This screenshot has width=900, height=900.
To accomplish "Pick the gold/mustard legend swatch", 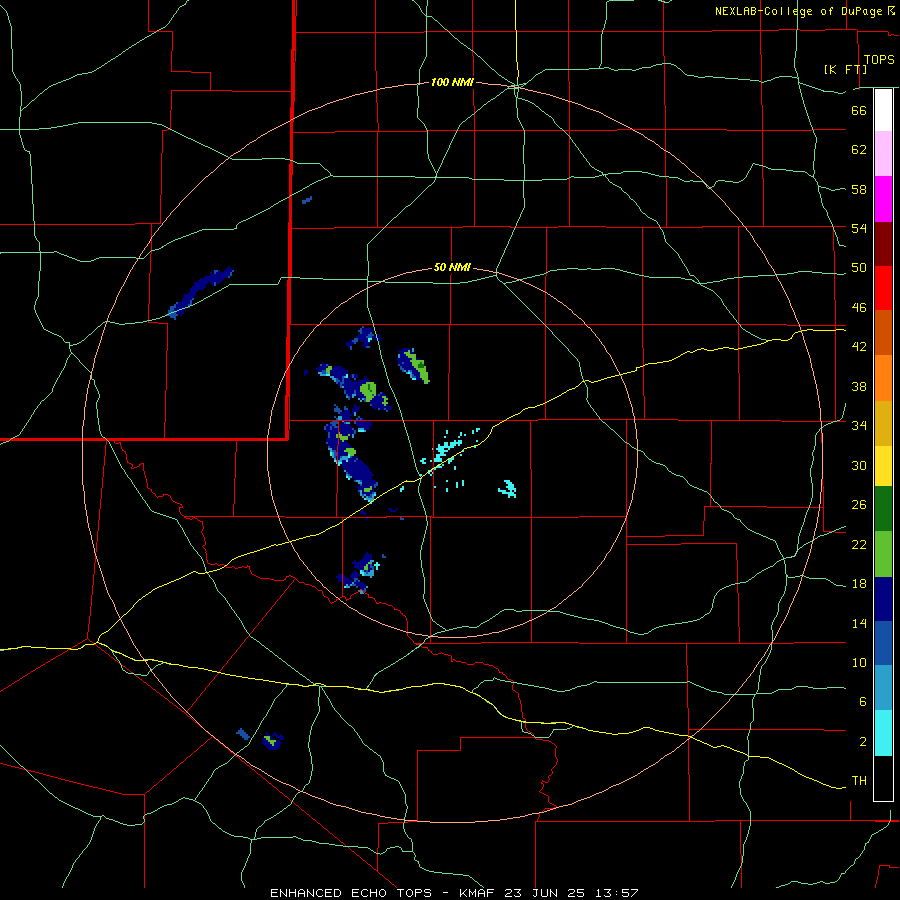I will click(883, 423).
